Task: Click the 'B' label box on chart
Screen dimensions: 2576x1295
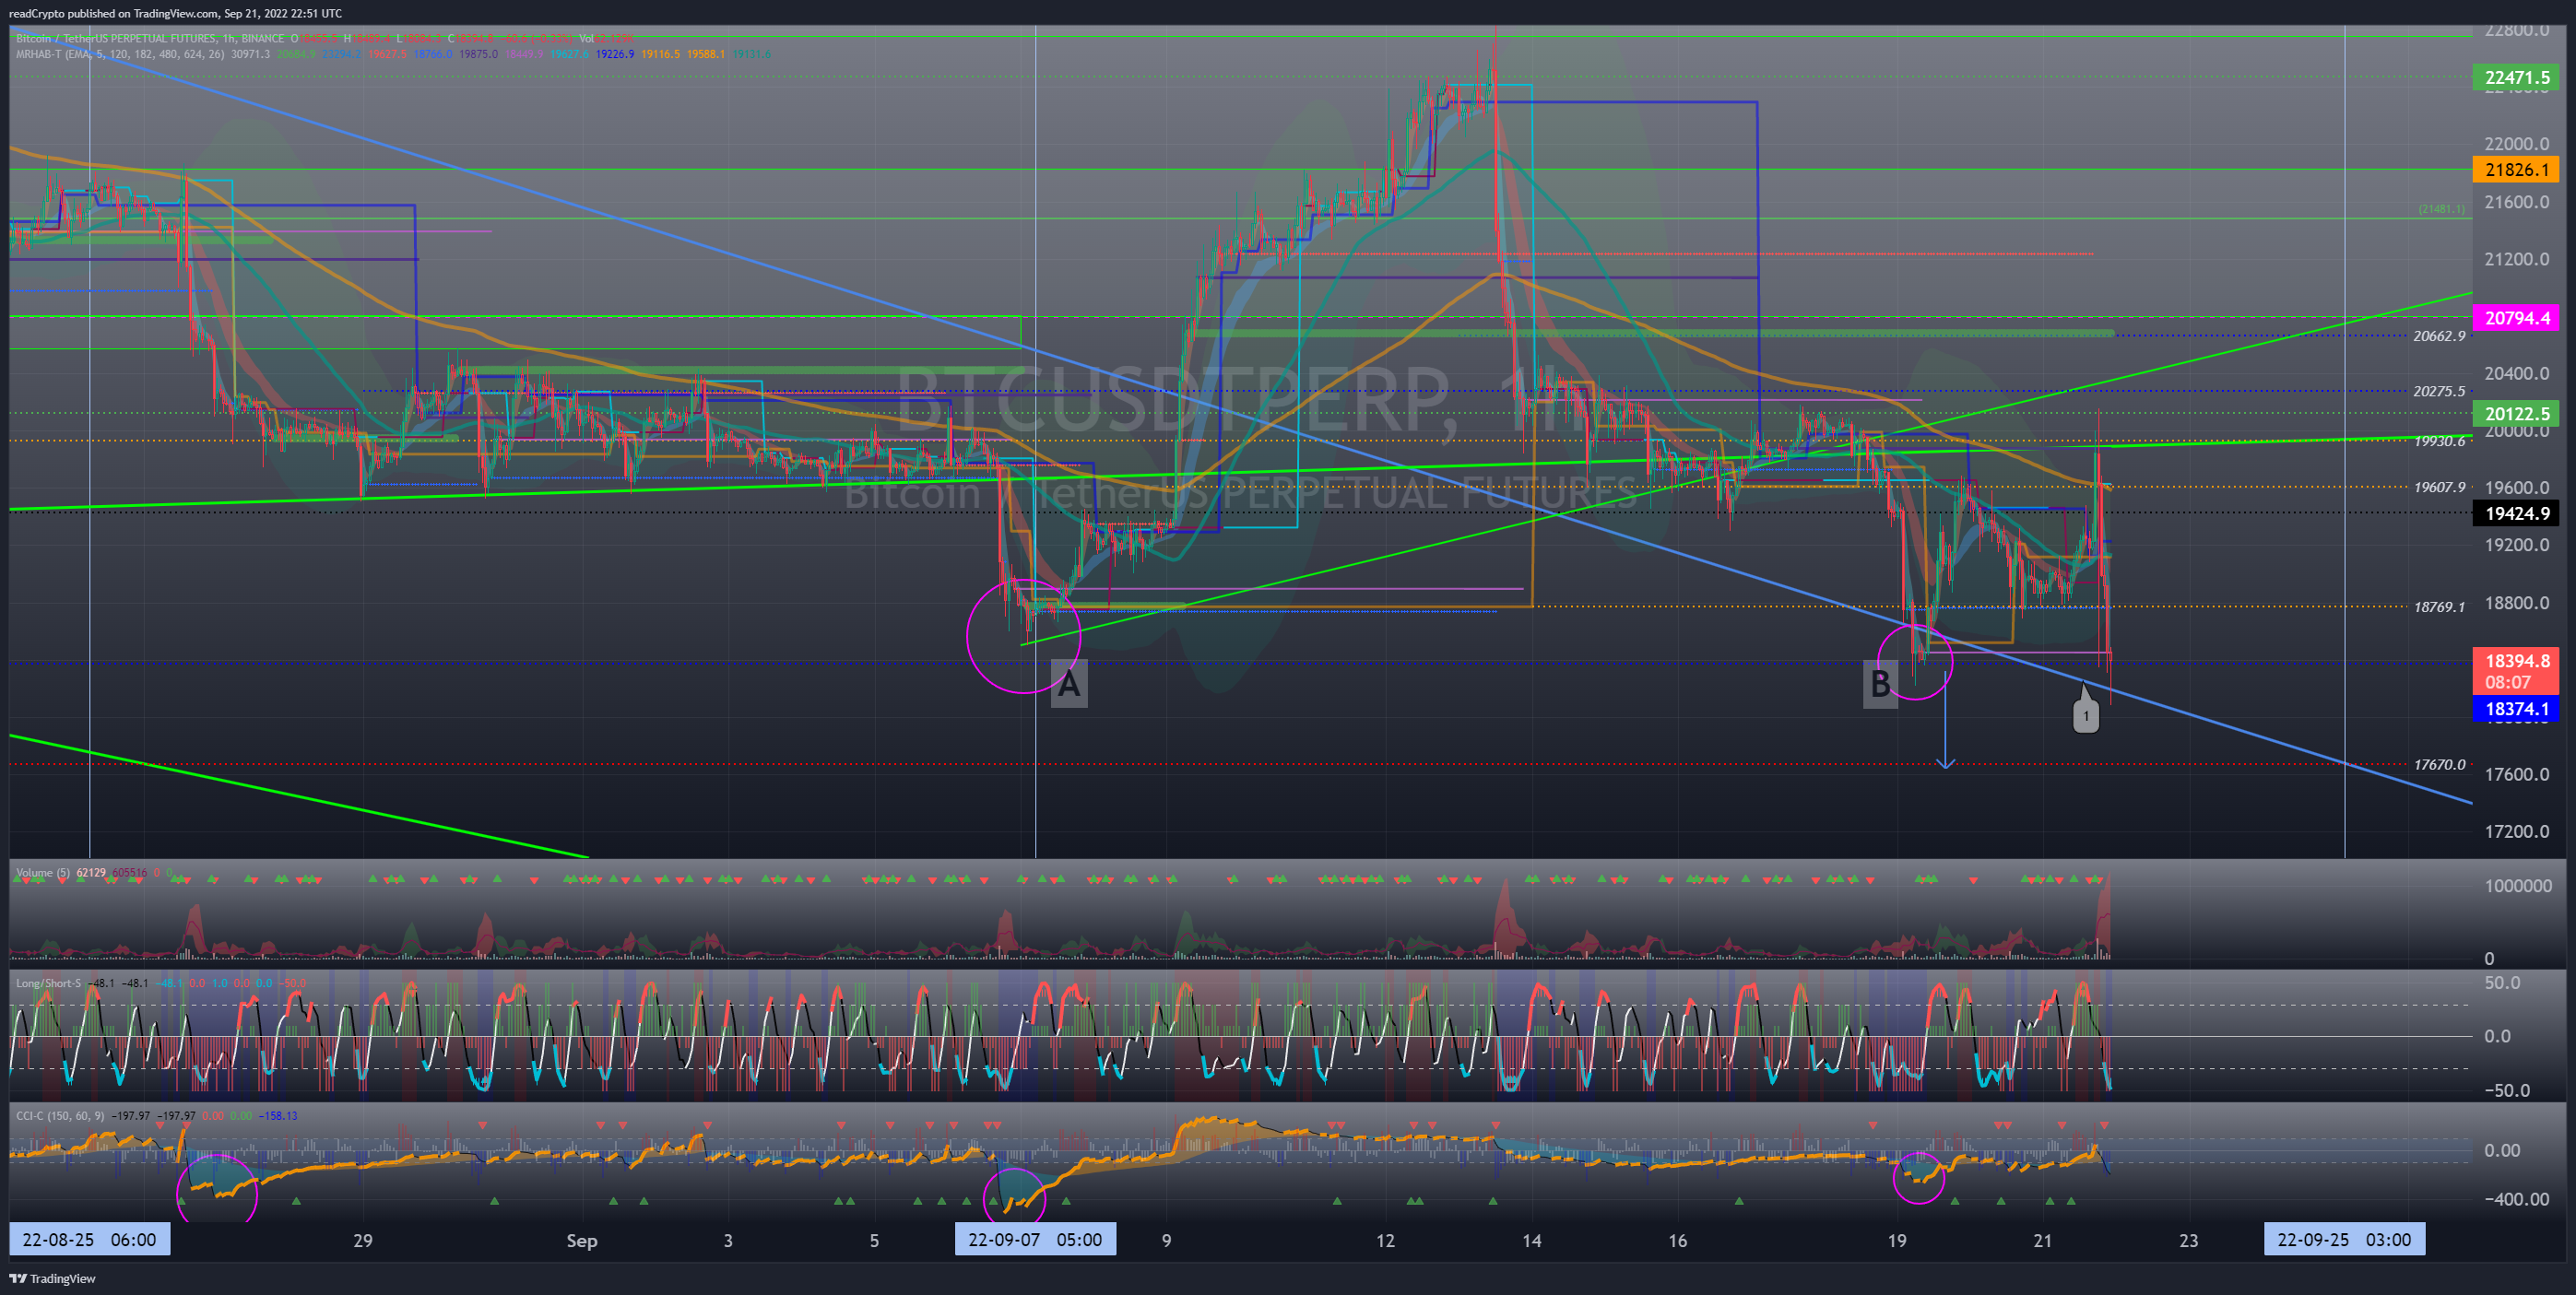Action: pyautogui.click(x=1880, y=684)
